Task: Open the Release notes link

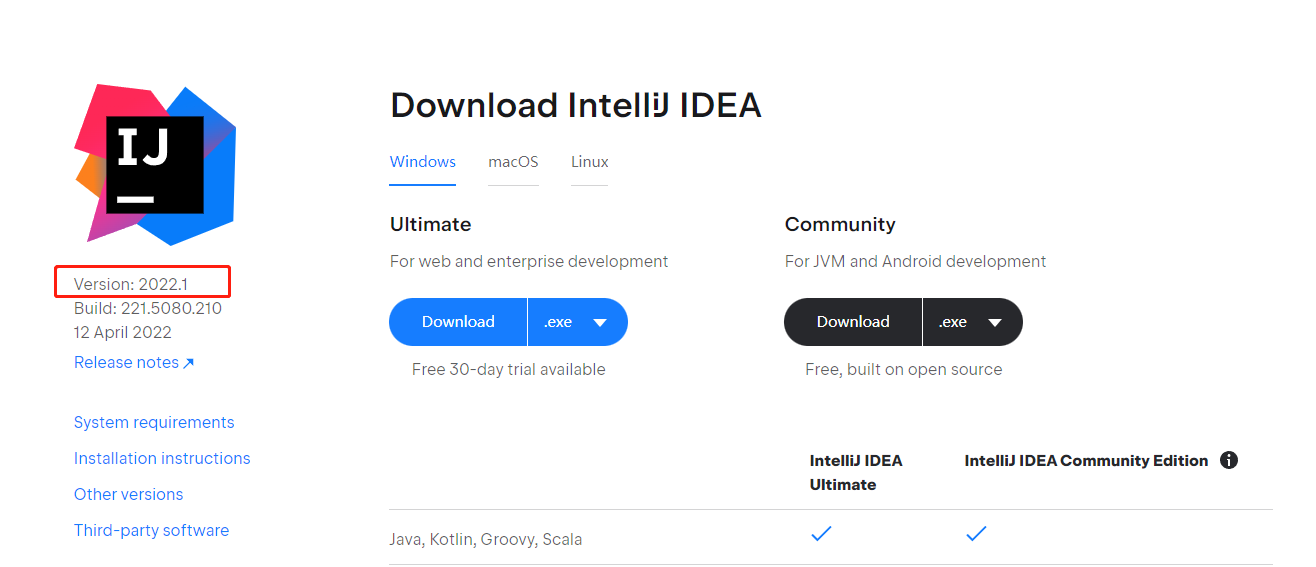Action: pos(134,362)
